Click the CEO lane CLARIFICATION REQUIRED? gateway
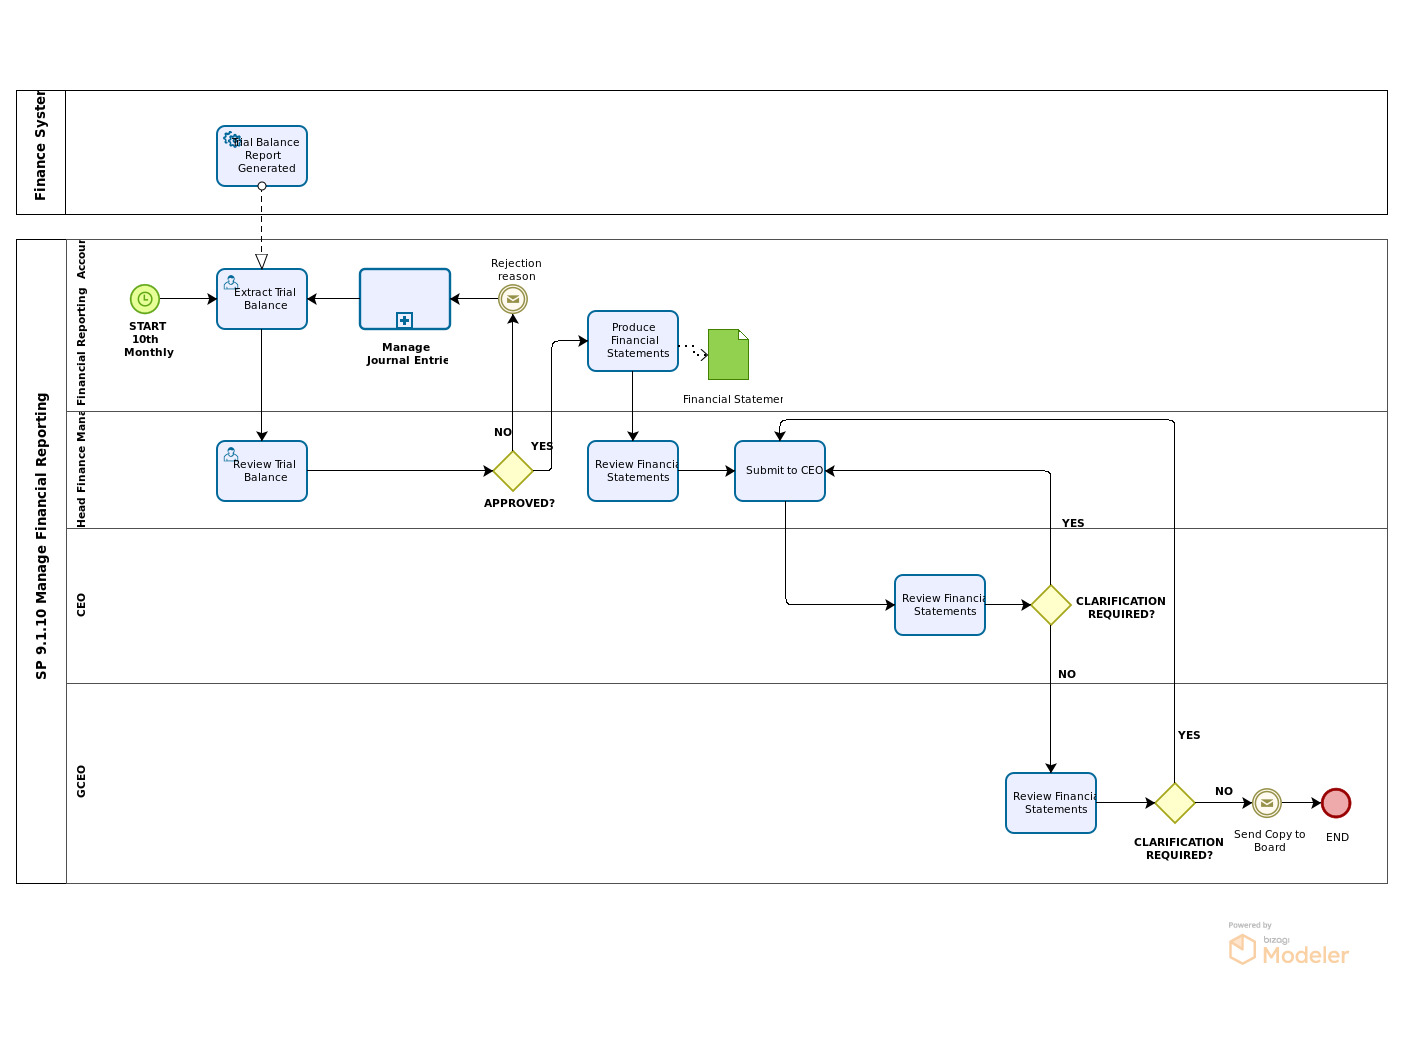Viewport: 1404px width, 1043px height. pyautogui.click(x=1051, y=605)
